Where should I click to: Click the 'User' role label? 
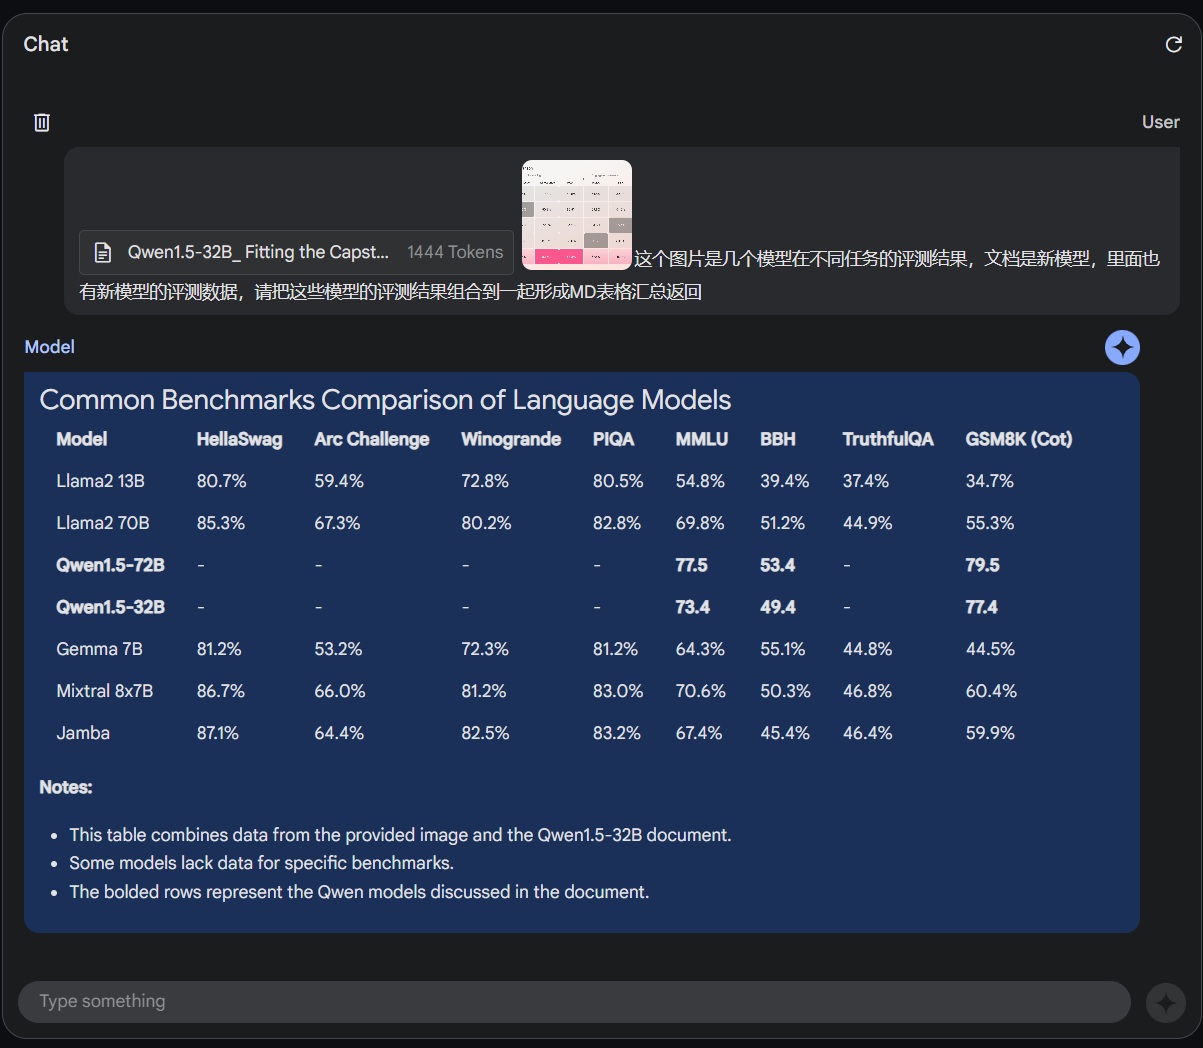(x=1161, y=122)
